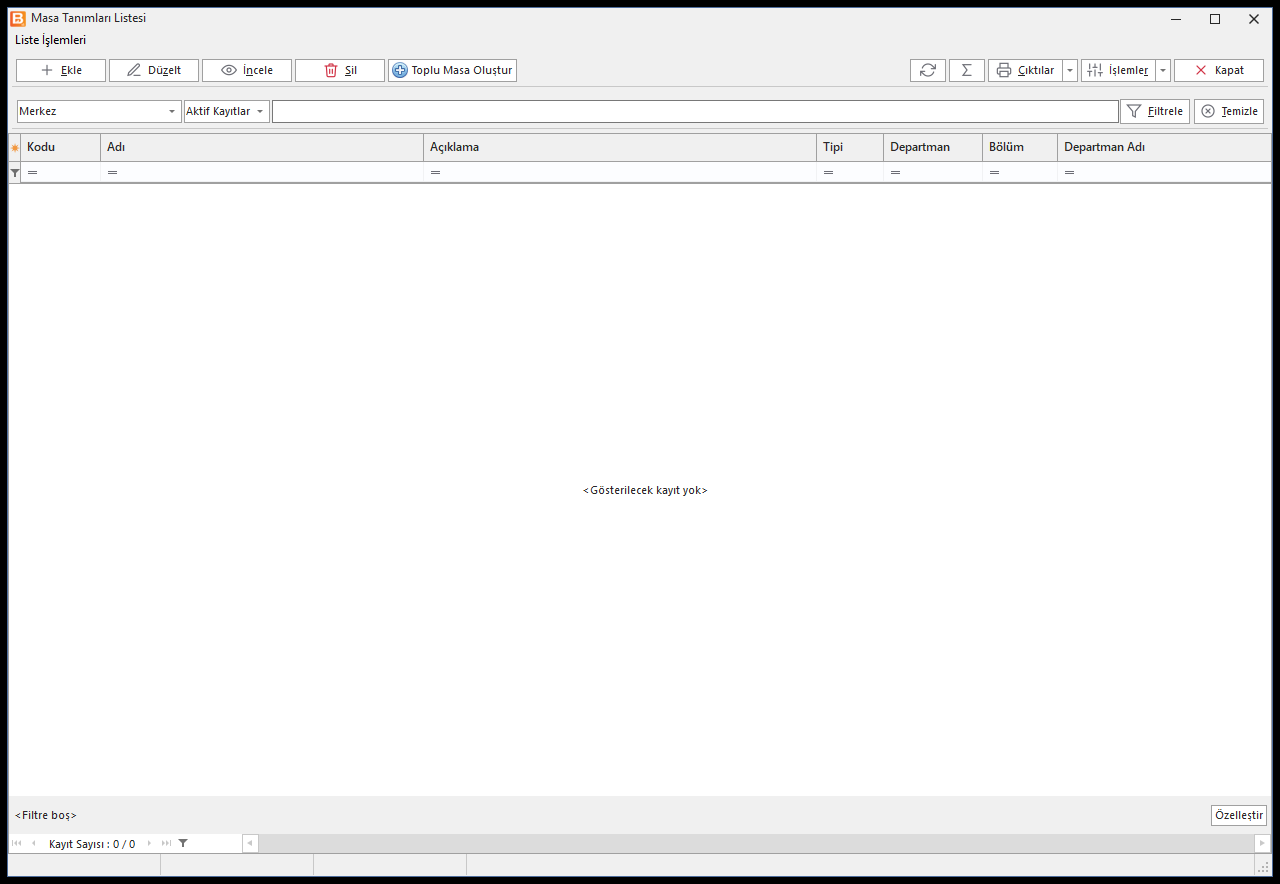Click the Sil trash button
The width and height of the screenshot is (1280, 884).
click(x=340, y=70)
